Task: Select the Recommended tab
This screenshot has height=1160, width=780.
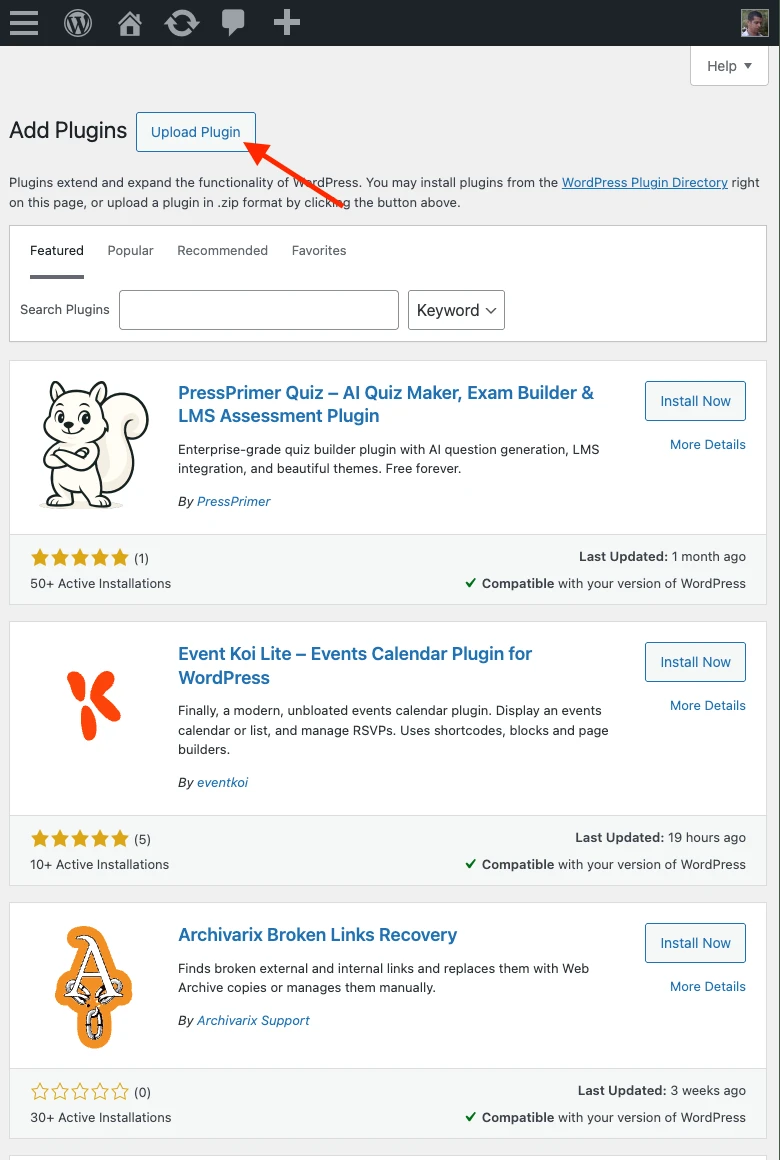Action: point(222,250)
